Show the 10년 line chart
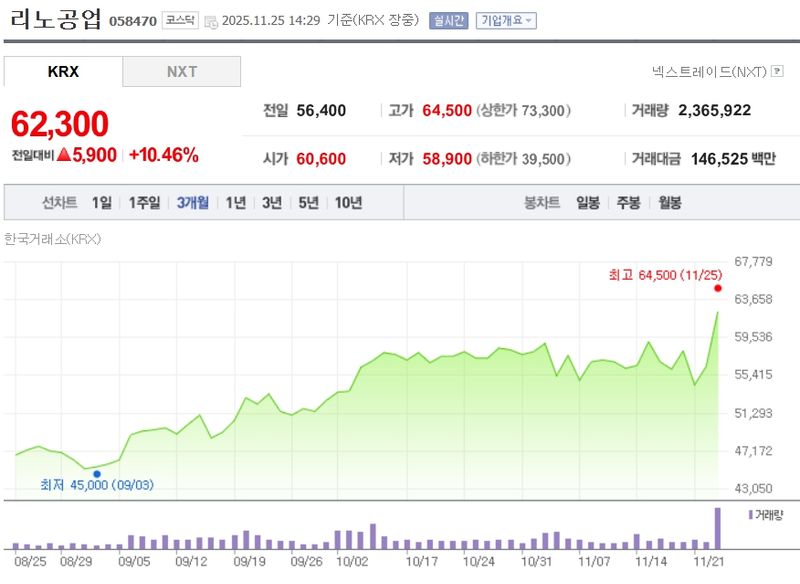The width and height of the screenshot is (800, 584). coord(348,202)
